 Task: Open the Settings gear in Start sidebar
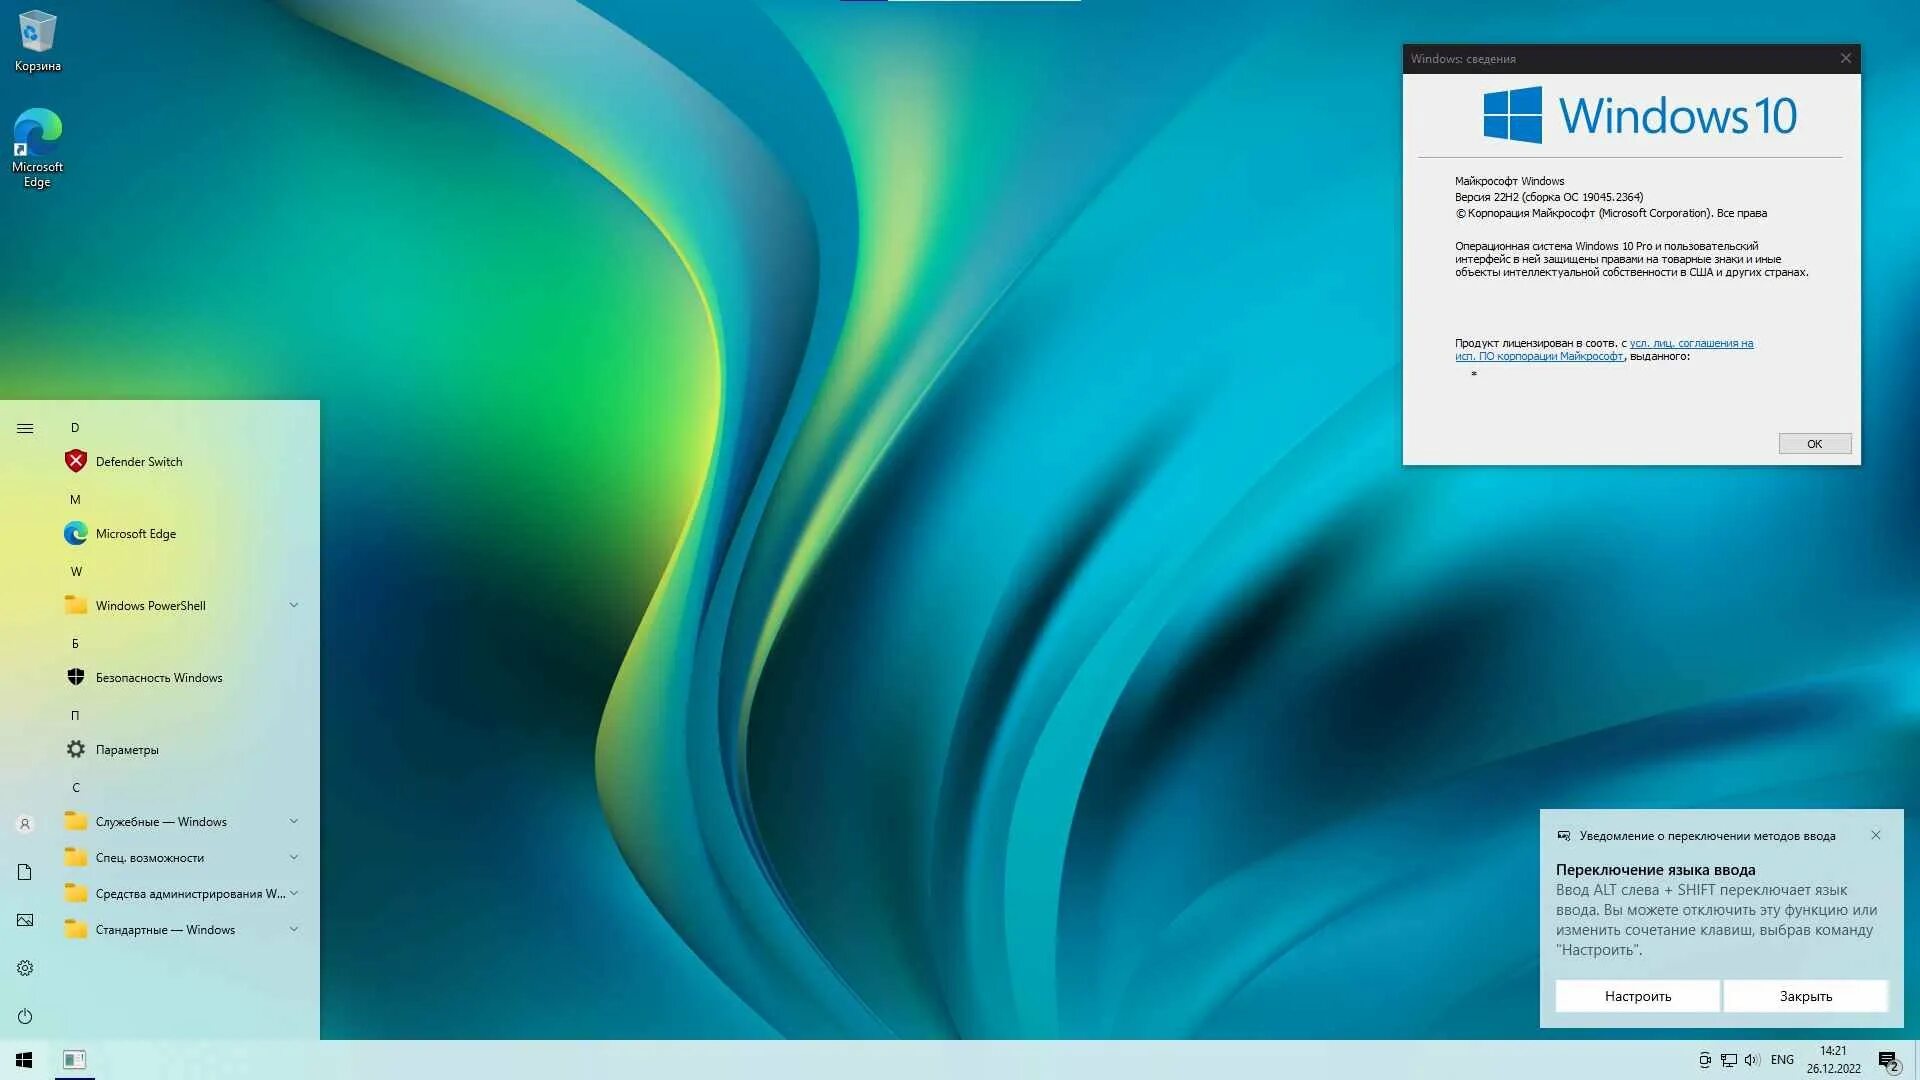25,968
